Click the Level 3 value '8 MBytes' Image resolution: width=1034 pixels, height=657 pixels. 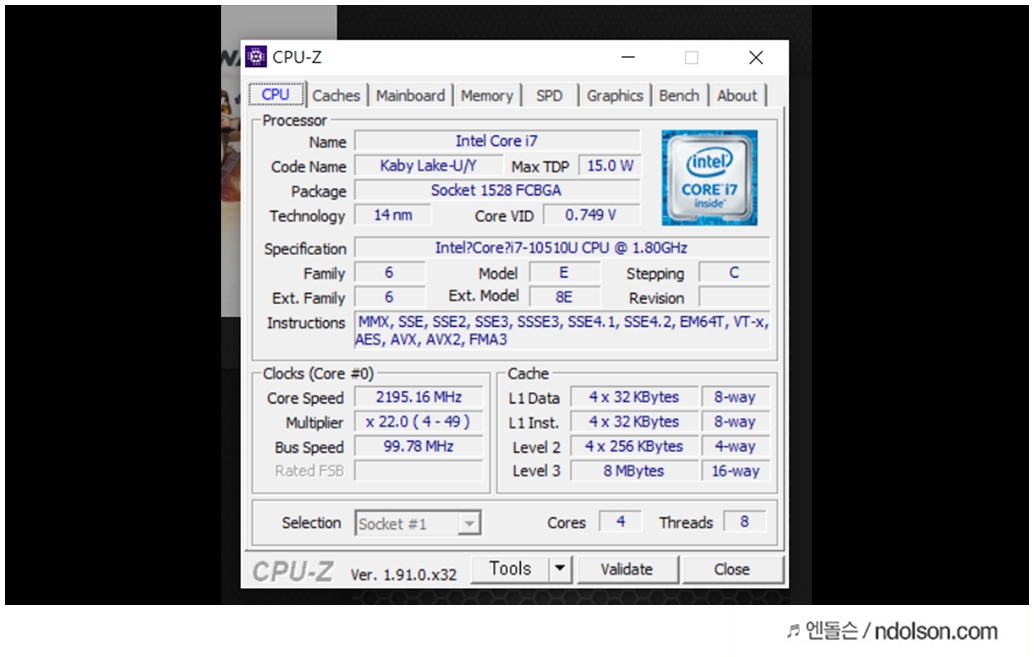(x=634, y=471)
